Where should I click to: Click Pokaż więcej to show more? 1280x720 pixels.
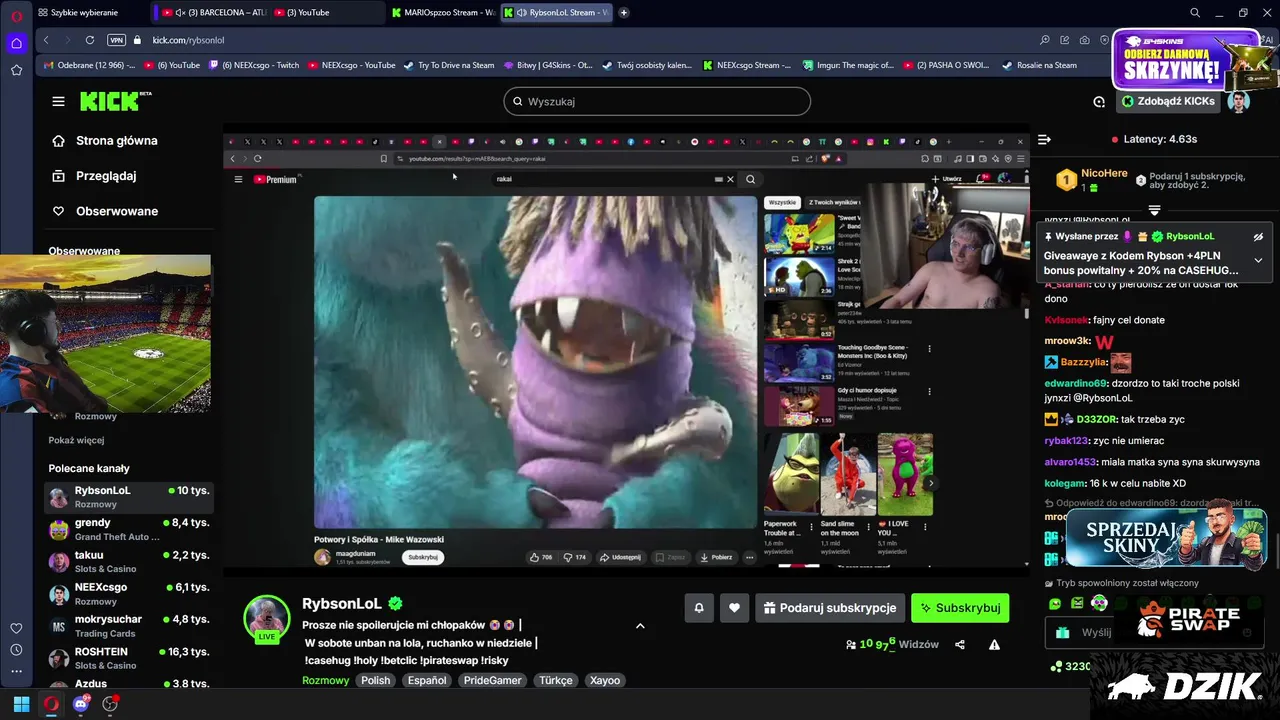point(76,440)
